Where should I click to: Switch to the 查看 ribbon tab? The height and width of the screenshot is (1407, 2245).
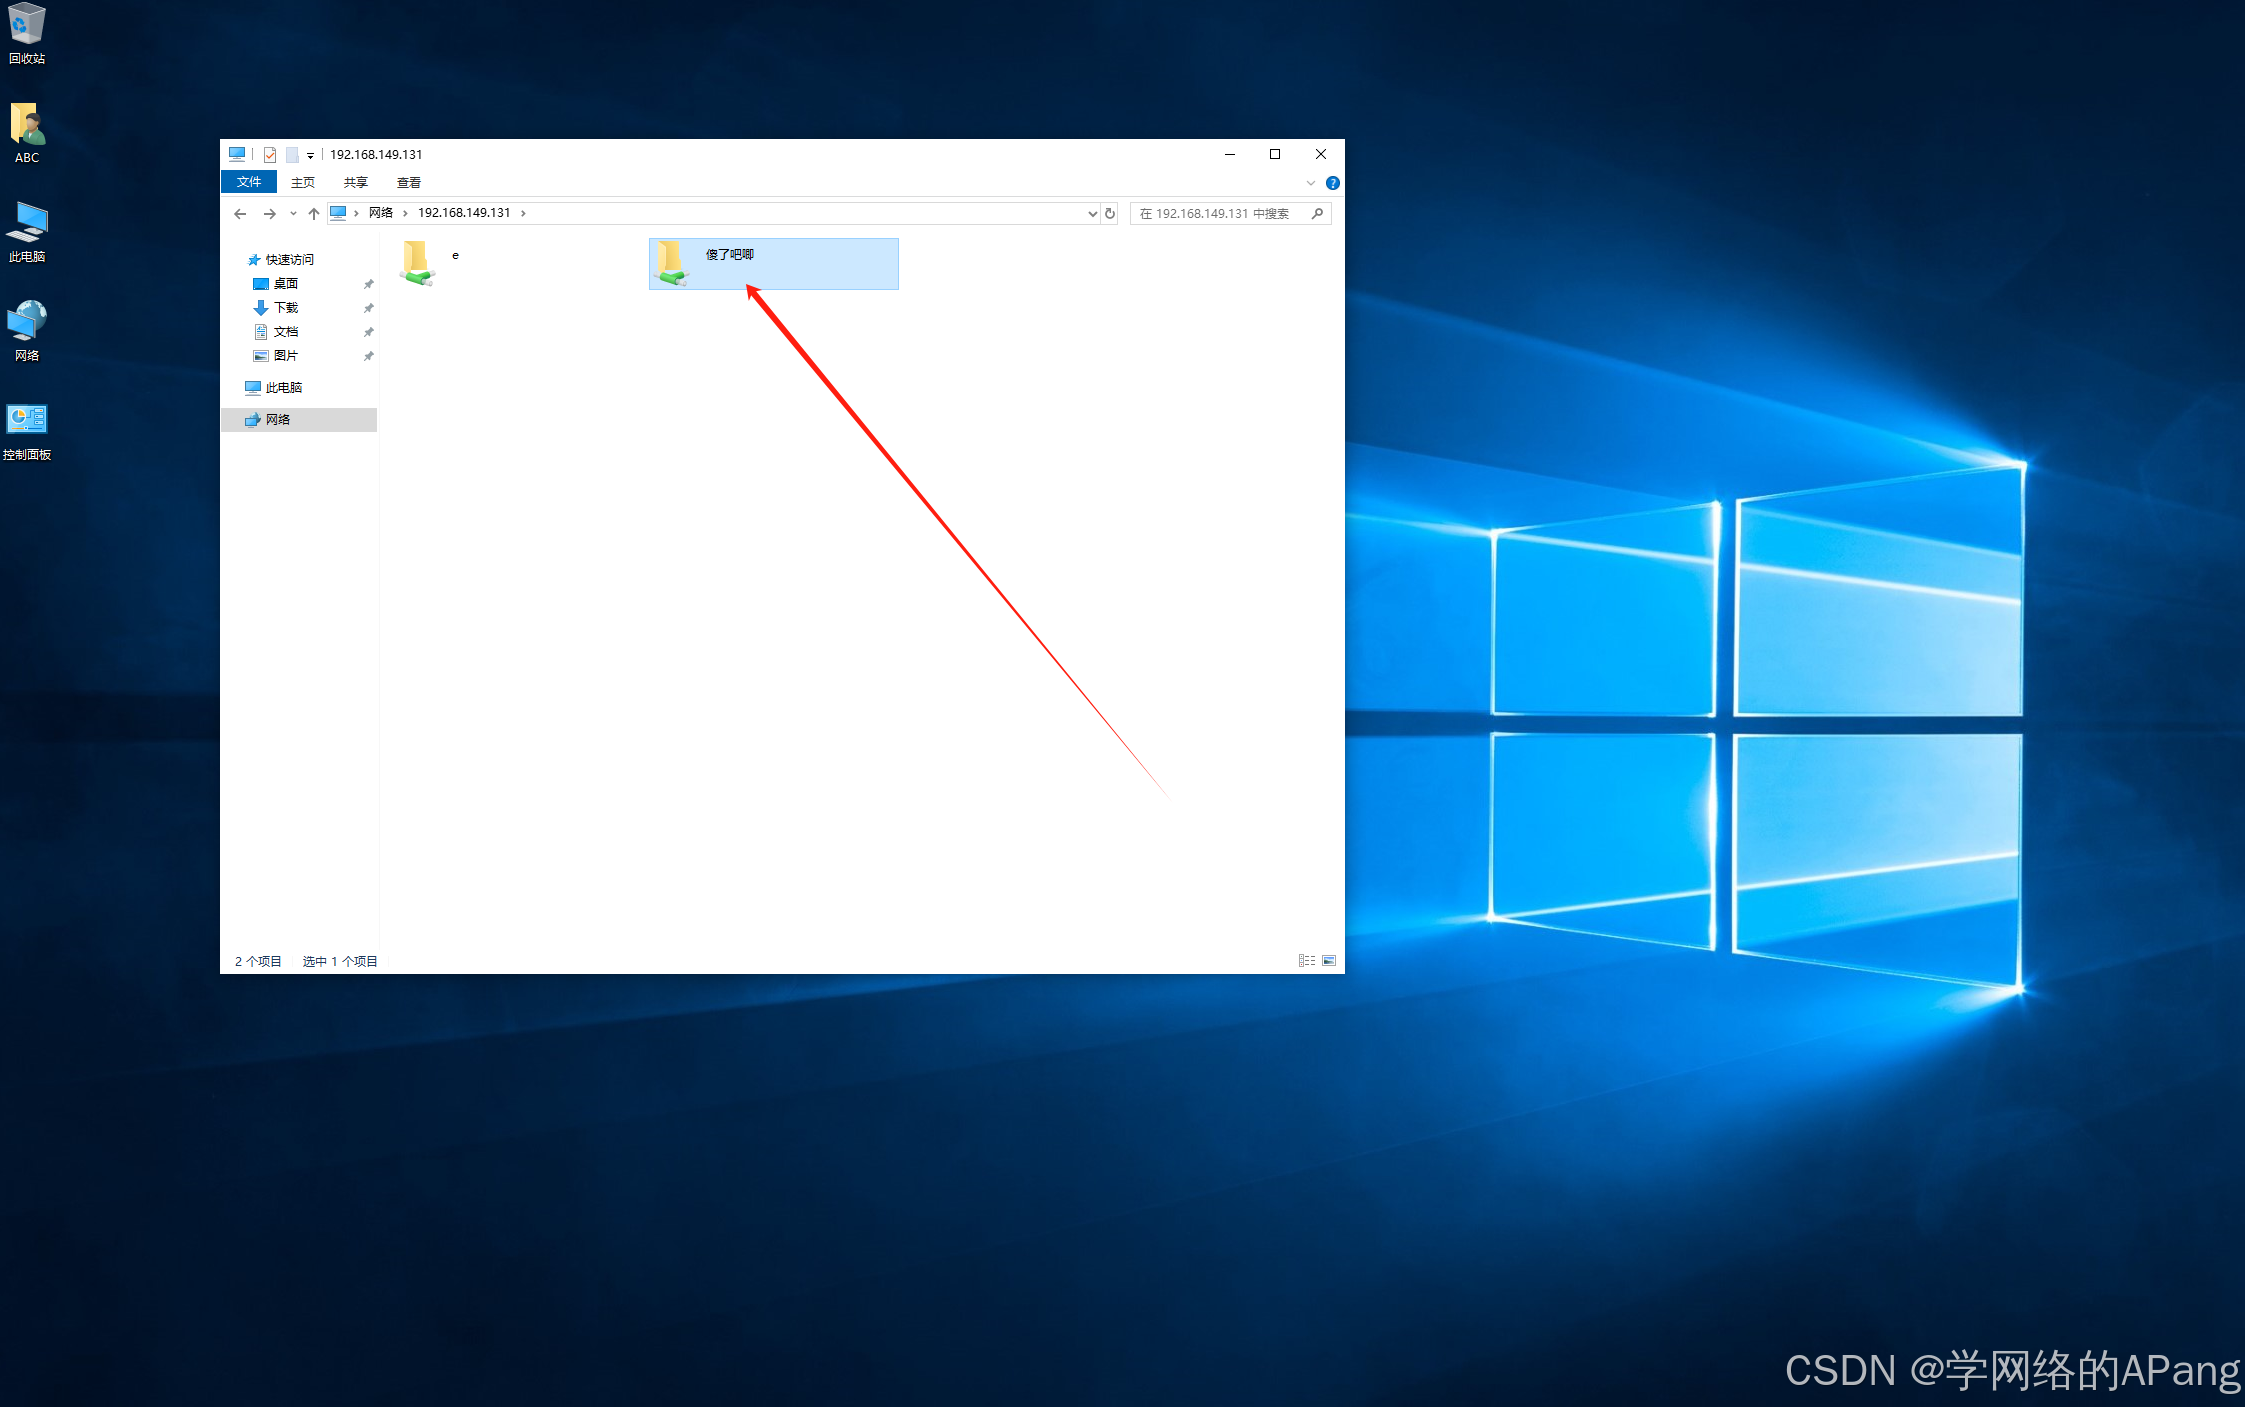(x=408, y=182)
